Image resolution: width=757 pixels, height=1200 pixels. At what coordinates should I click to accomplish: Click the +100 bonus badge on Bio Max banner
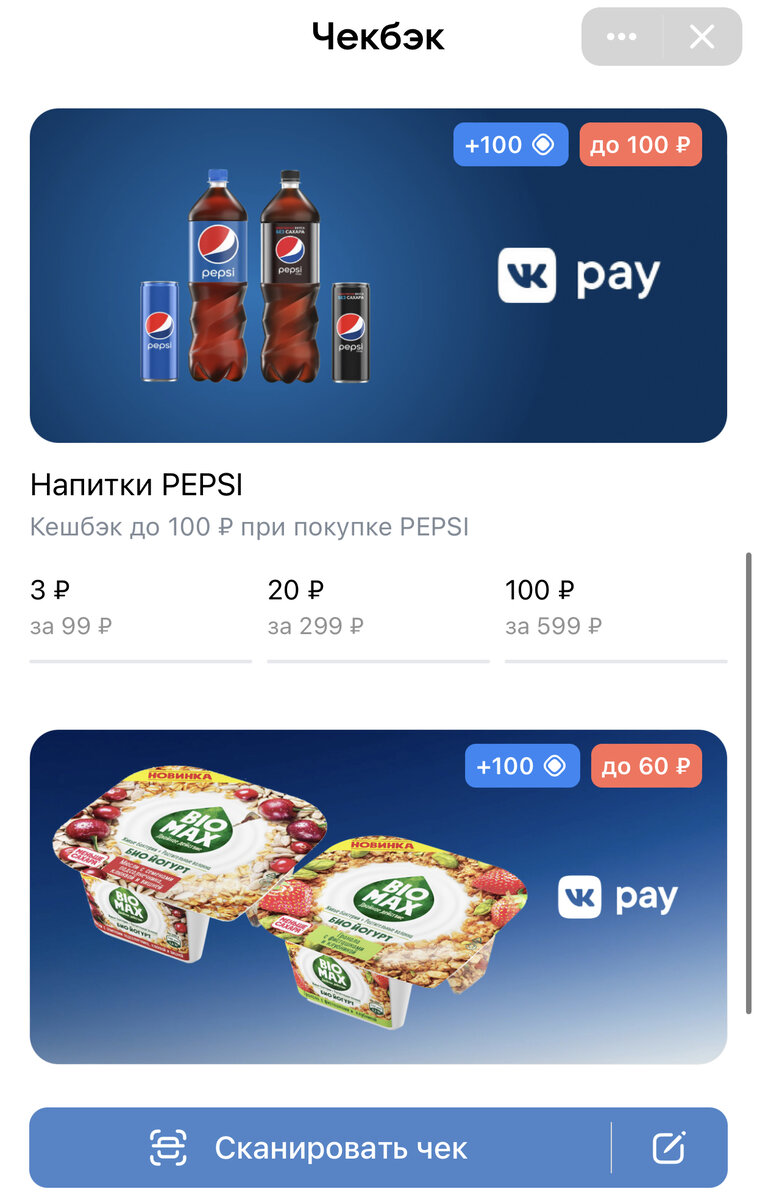coord(522,766)
